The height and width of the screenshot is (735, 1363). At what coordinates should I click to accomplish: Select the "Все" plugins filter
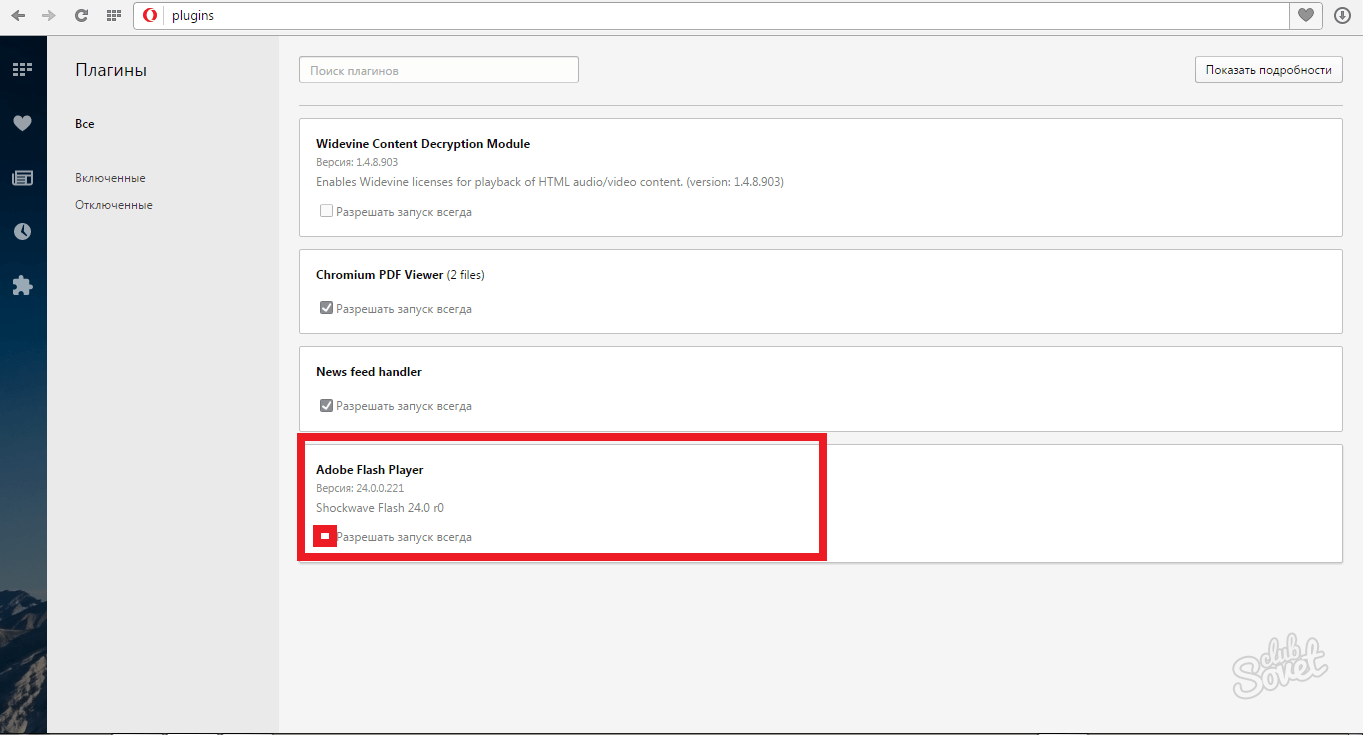pos(85,124)
